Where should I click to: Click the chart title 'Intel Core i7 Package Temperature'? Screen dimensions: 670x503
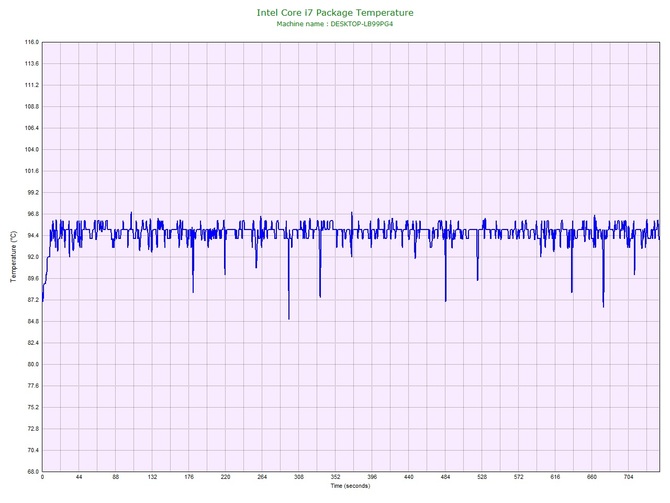tap(335, 13)
